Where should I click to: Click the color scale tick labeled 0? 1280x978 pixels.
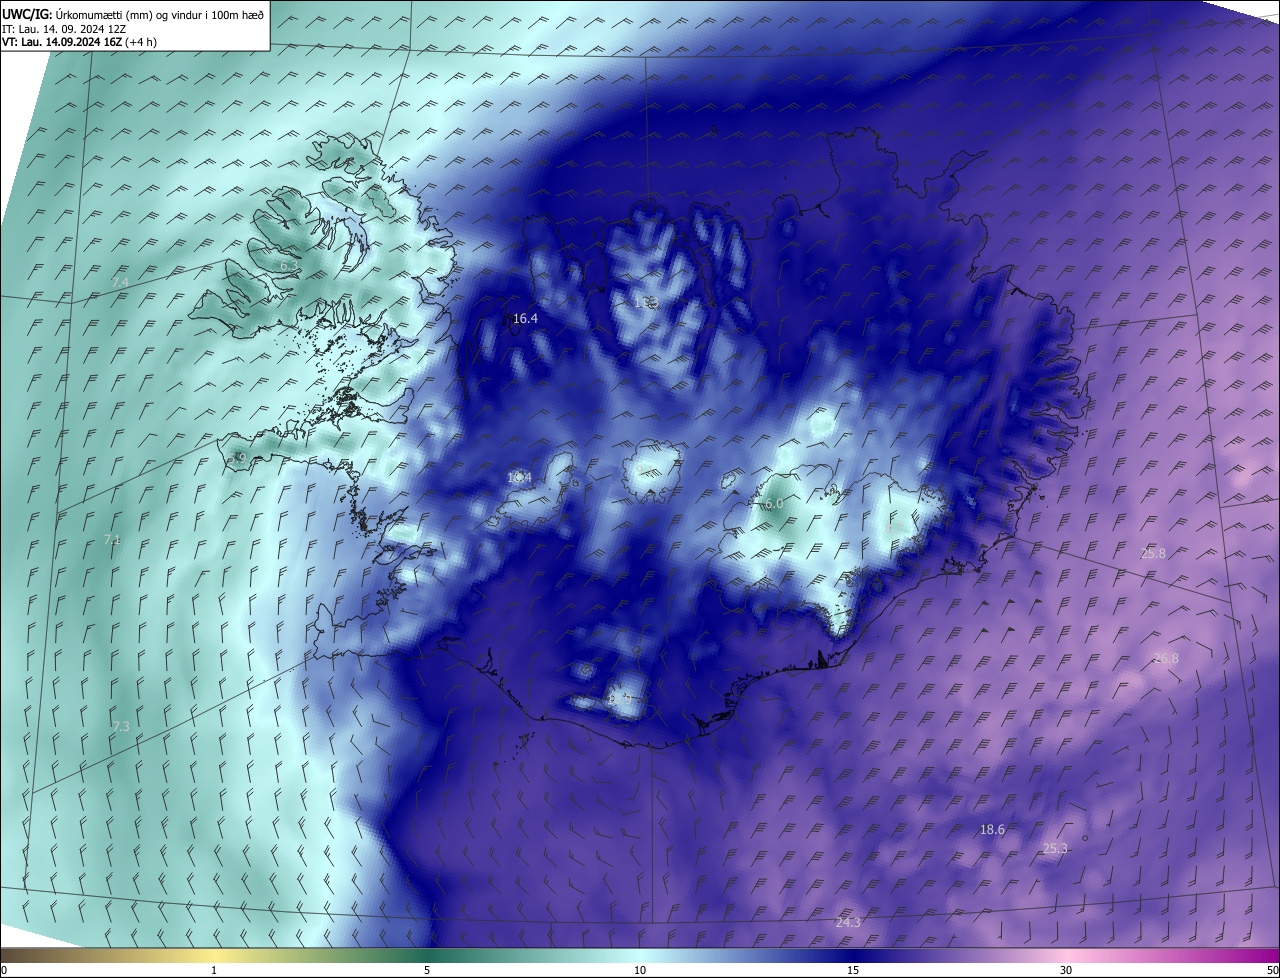pos(4,970)
